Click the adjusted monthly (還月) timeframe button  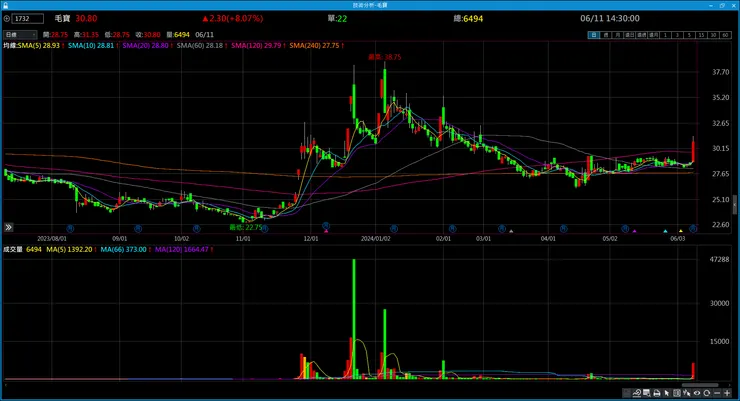coord(653,35)
